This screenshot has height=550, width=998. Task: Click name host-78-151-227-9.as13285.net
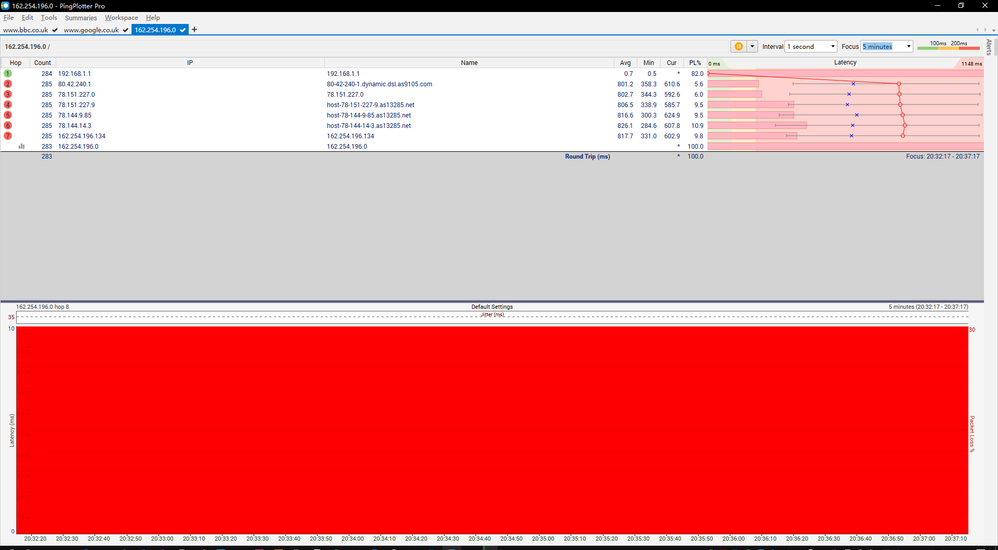(370, 105)
